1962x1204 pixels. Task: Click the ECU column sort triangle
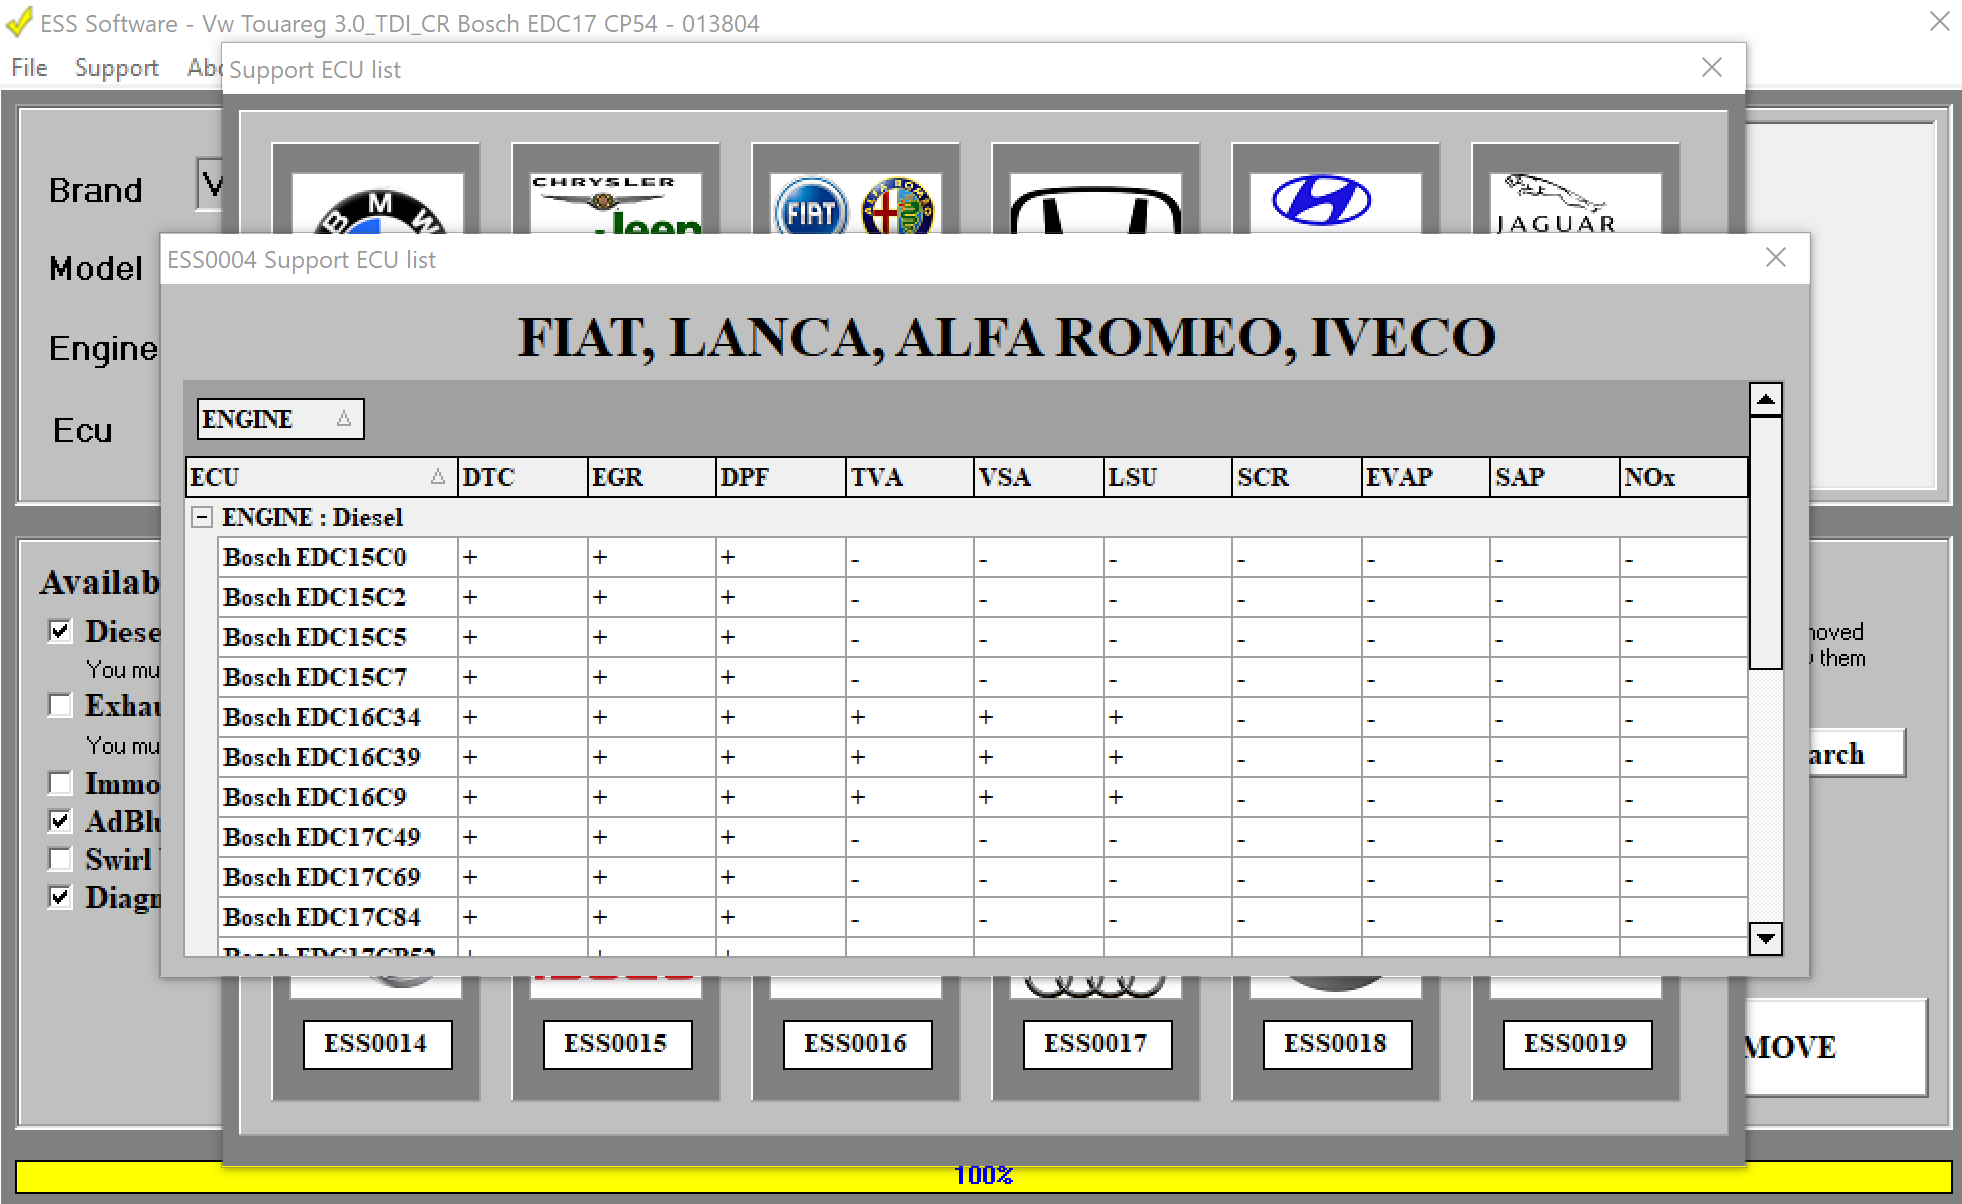[437, 477]
